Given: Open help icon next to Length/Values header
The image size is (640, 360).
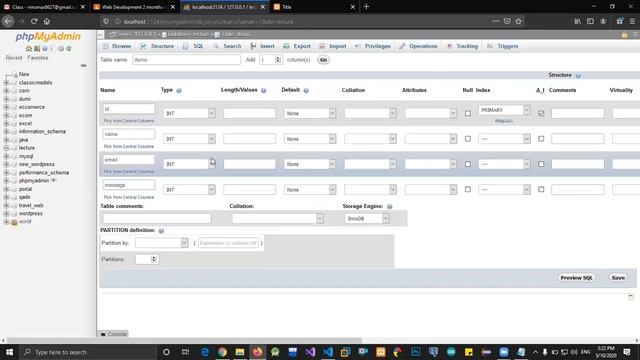Looking at the screenshot, I should [x=264, y=90].
